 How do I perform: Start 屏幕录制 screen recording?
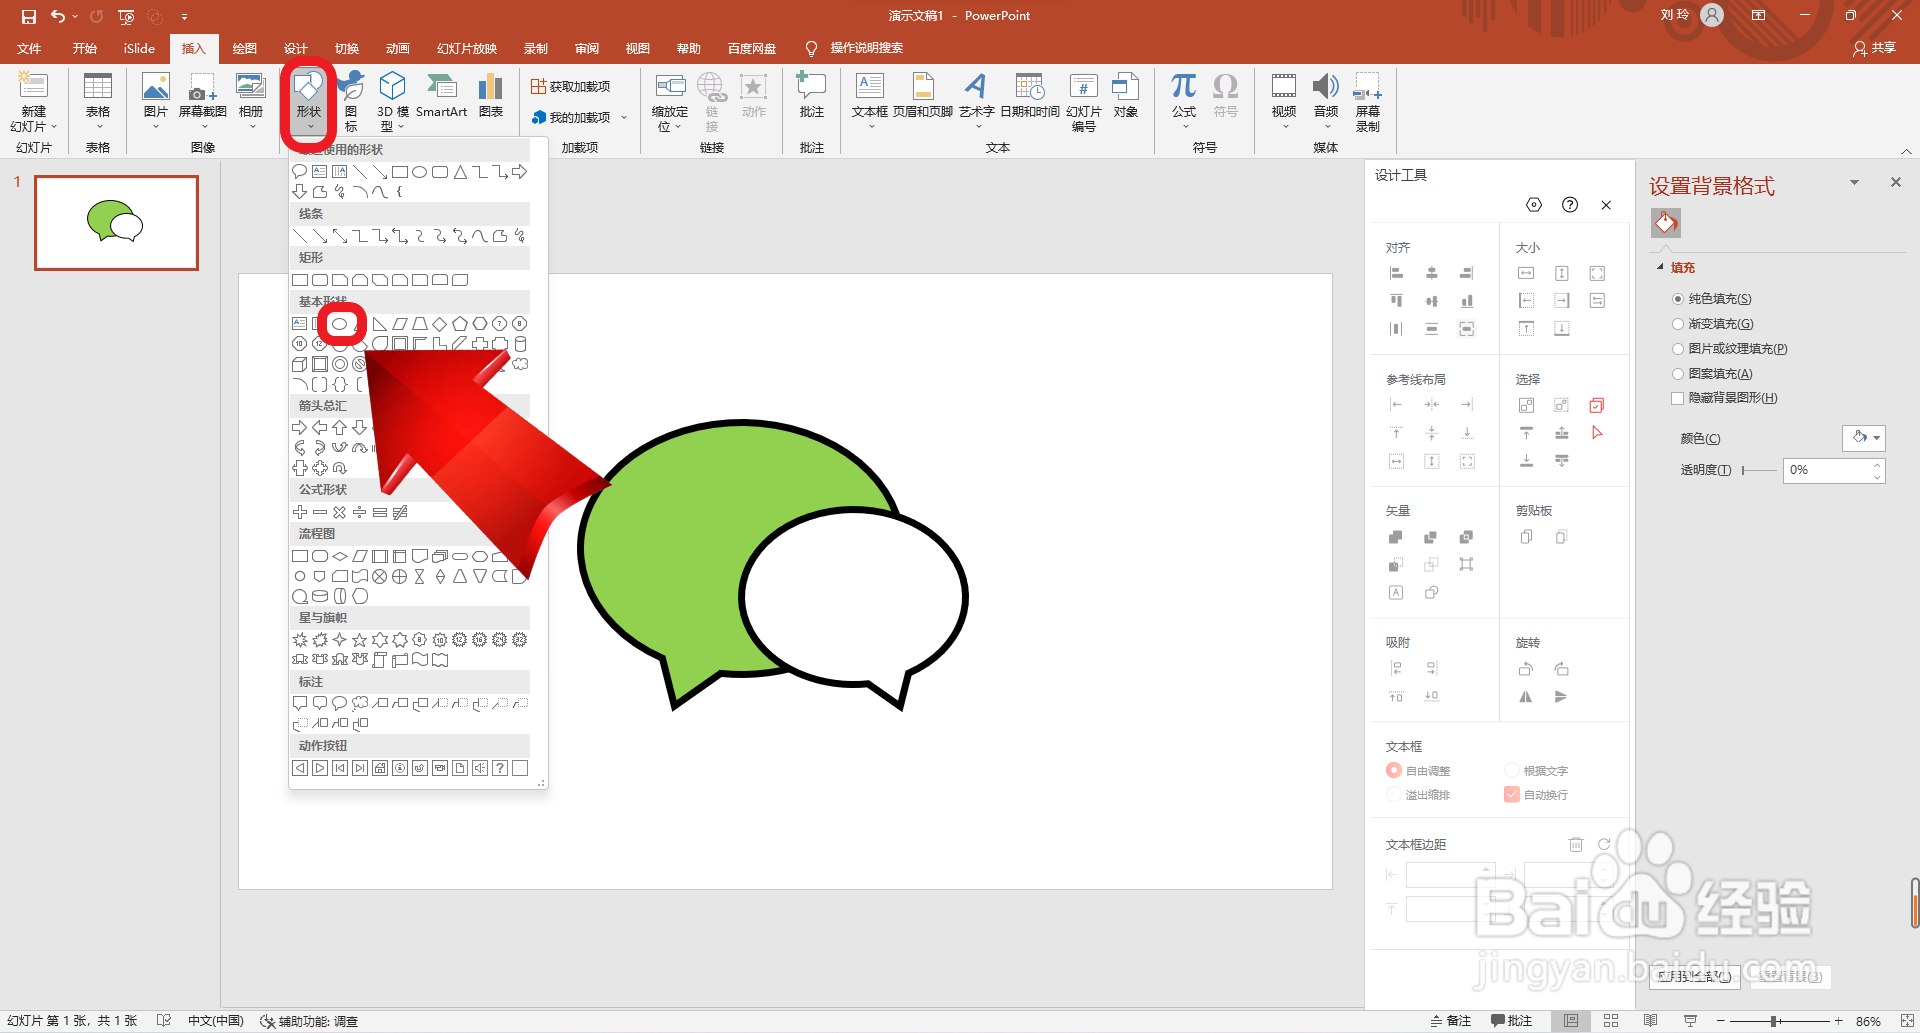point(1368,102)
